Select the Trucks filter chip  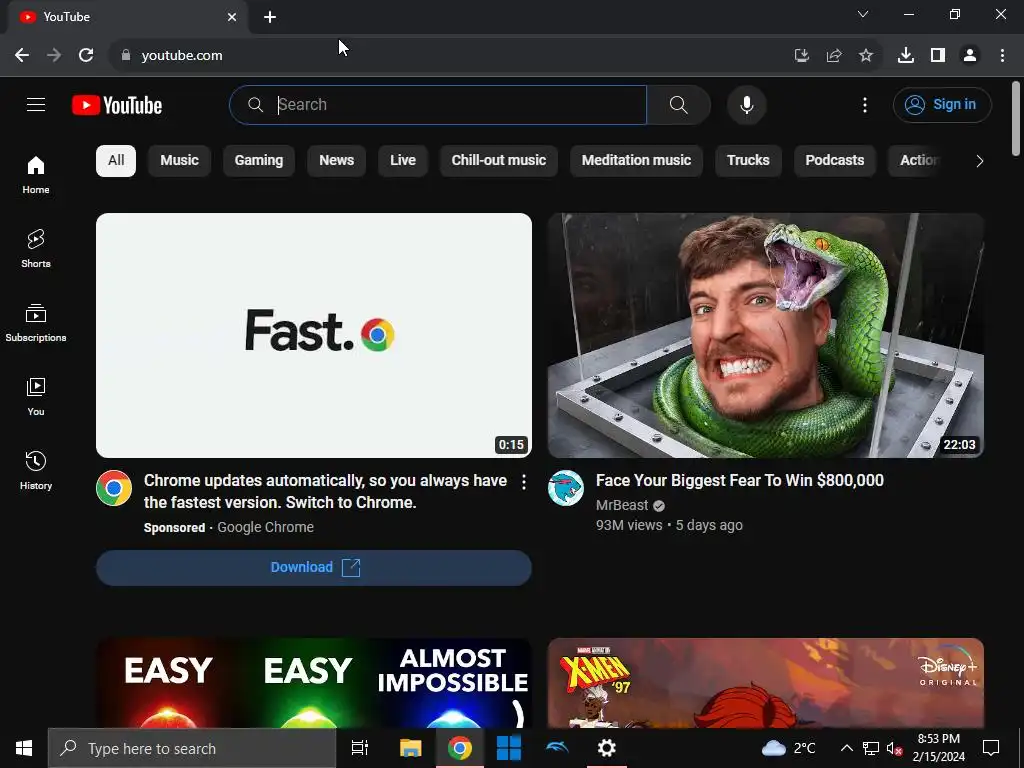(748, 161)
